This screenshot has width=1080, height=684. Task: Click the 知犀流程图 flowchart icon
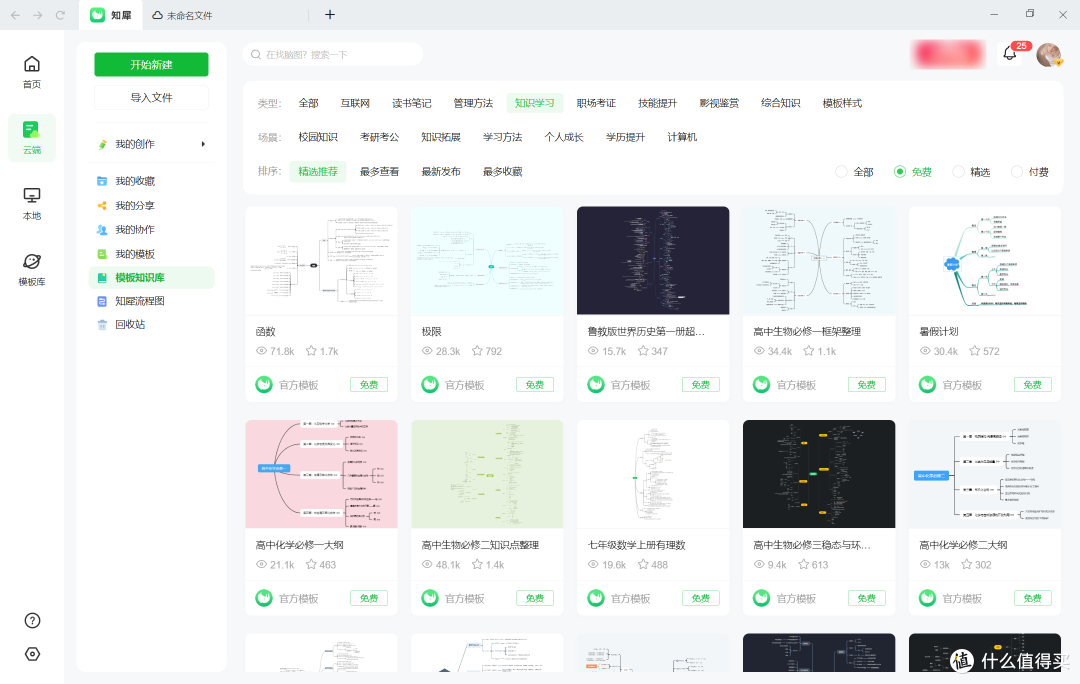click(x=102, y=301)
